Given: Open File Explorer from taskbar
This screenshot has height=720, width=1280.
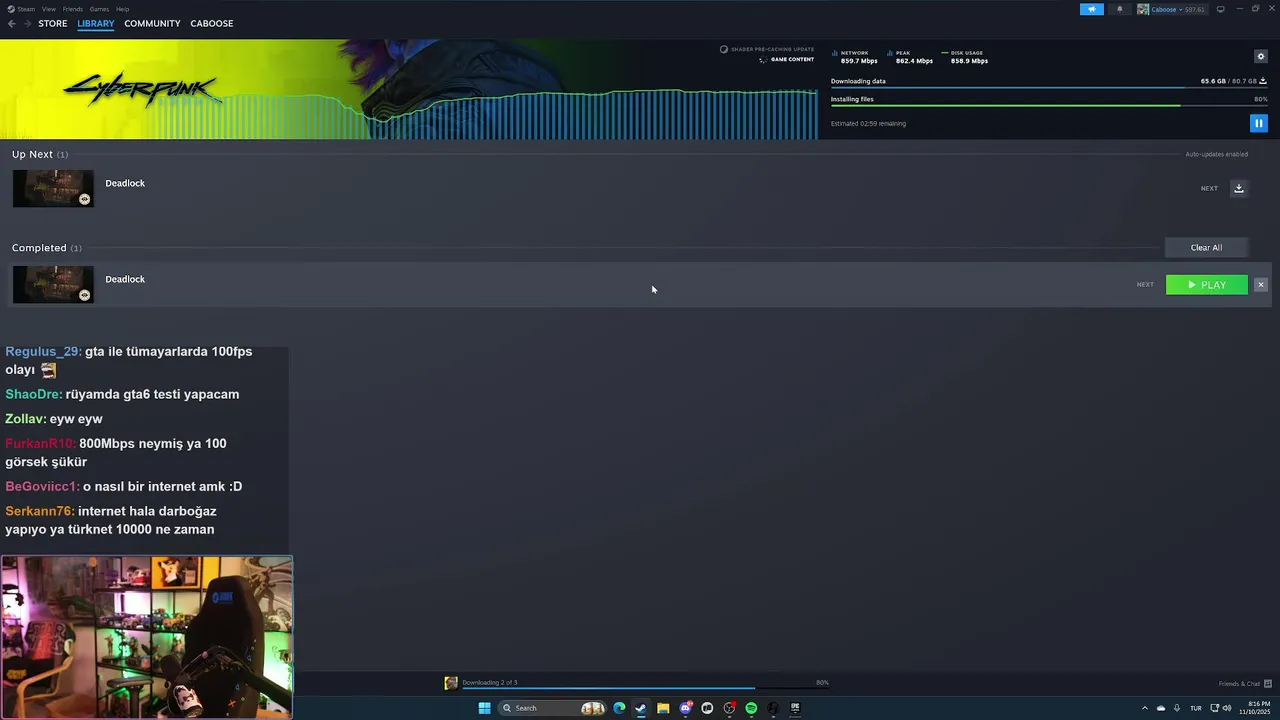Looking at the screenshot, I should [x=663, y=708].
